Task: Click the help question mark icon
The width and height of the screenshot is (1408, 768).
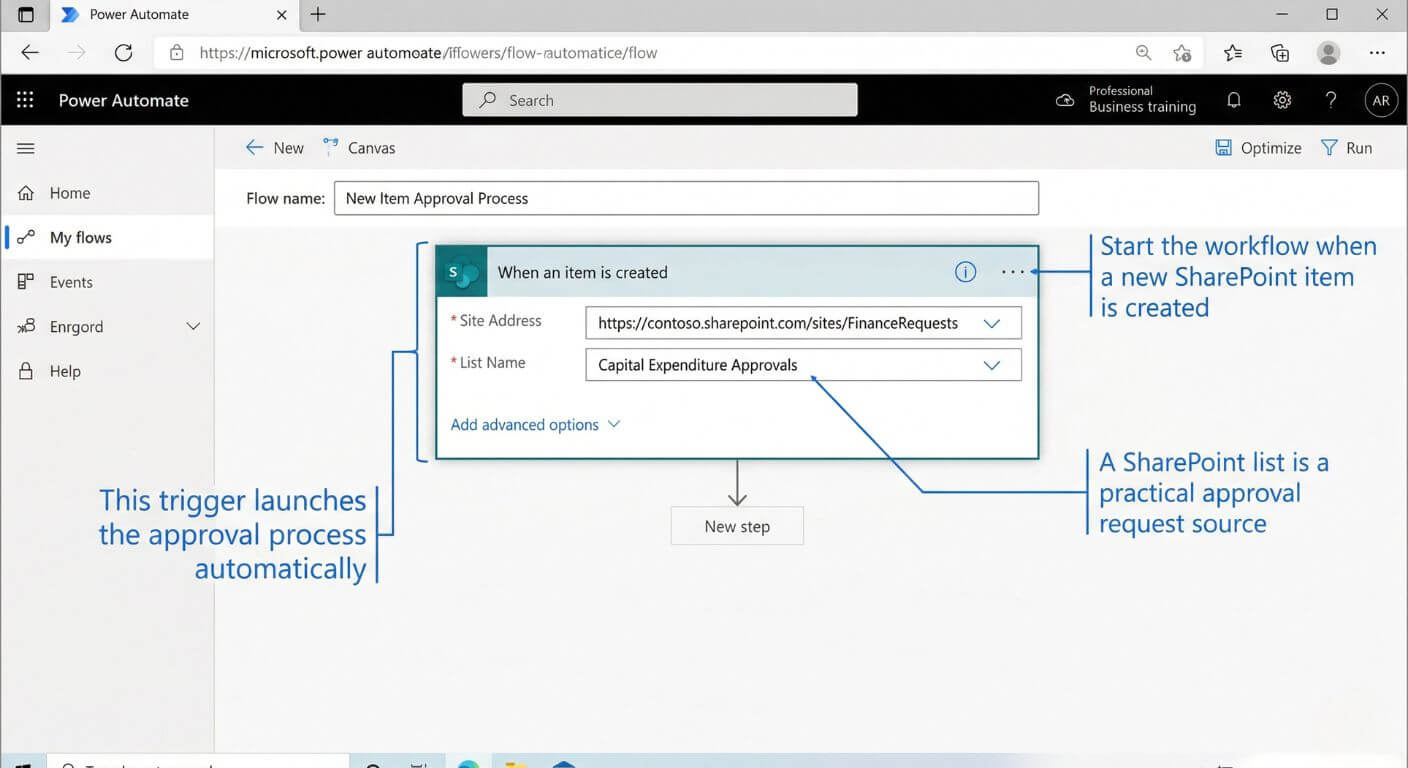Action: coord(1331,100)
